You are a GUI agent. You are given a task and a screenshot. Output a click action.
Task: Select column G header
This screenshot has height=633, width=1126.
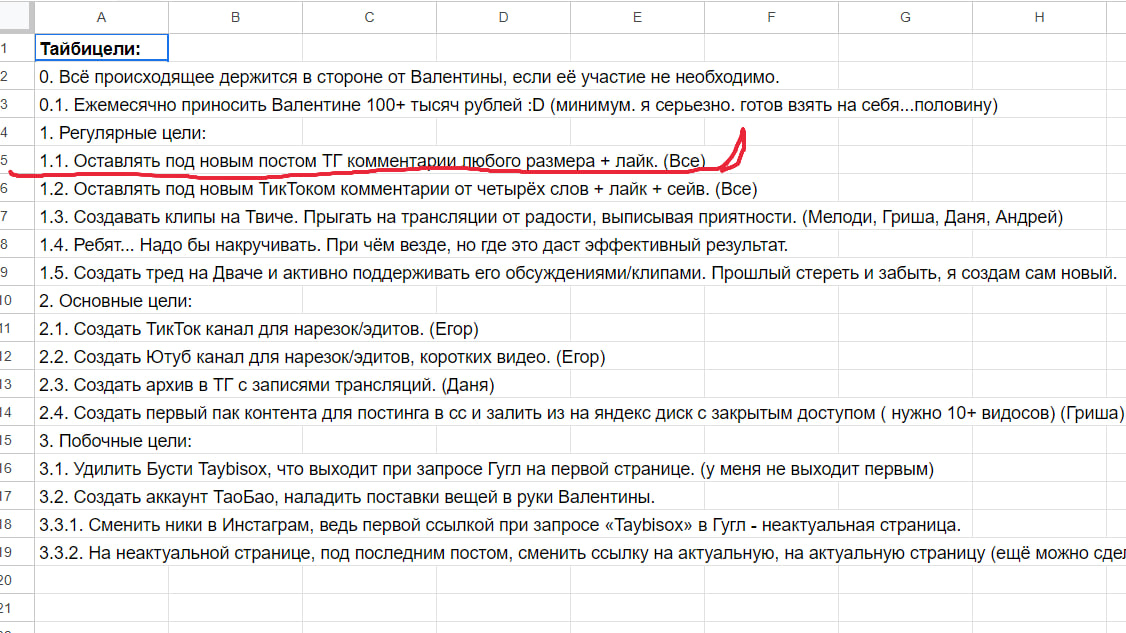(x=906, y=17)
